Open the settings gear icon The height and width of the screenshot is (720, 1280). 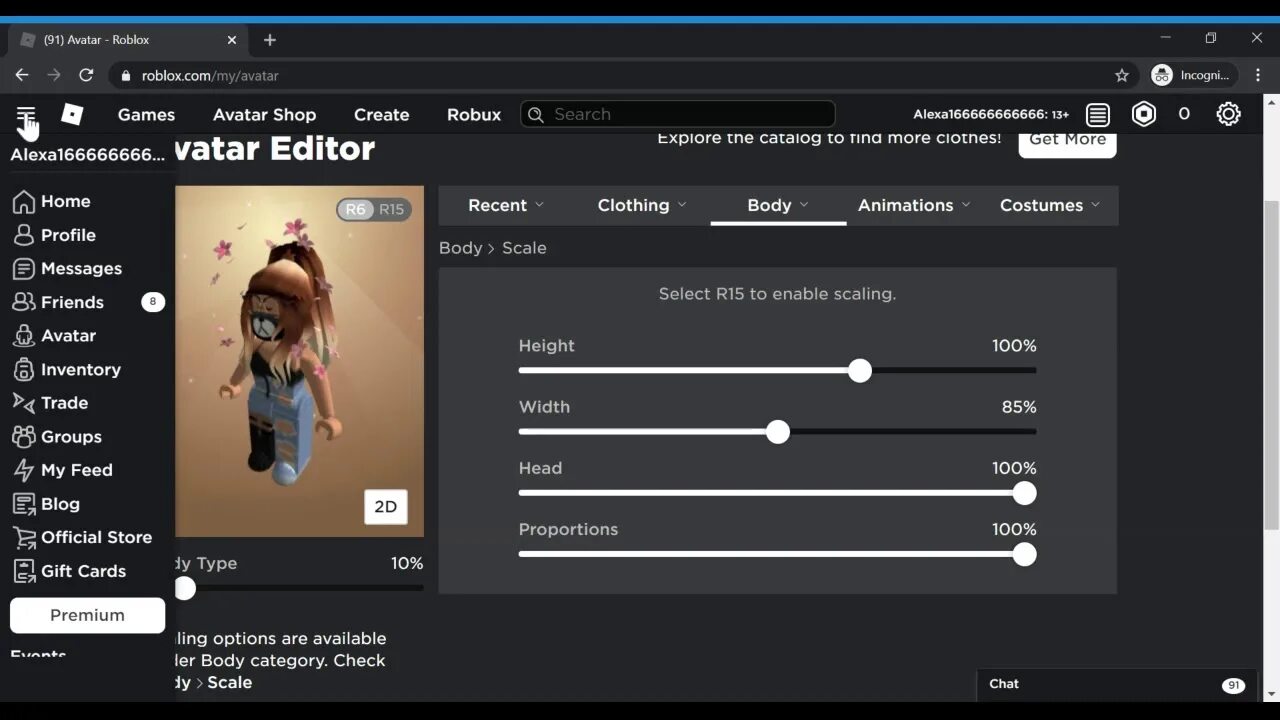1228,114
